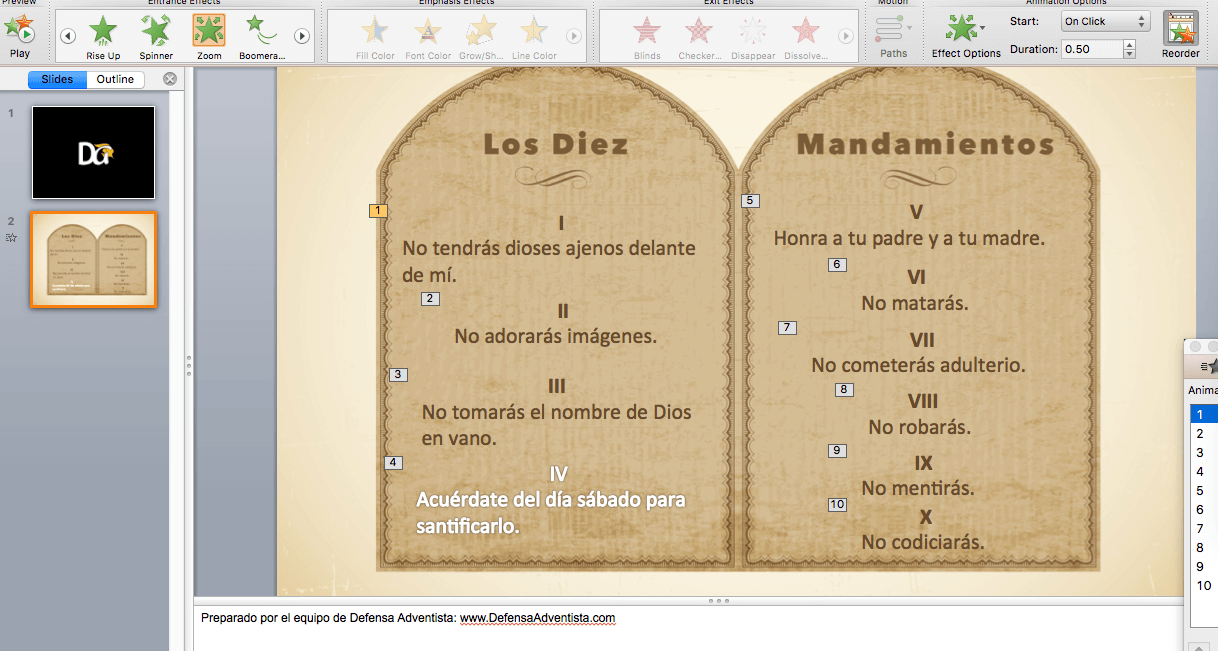Screen dimensions: 1218x651
Task: Select animation marker 6 on slide
Action: 837,265
